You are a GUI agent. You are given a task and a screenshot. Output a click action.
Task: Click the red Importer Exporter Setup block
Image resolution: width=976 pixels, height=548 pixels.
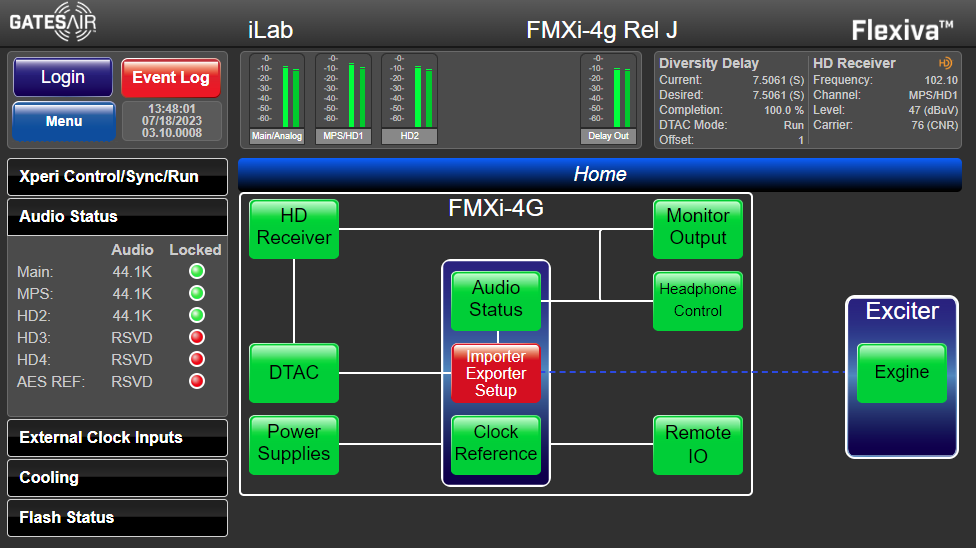[x=496, y=373]
